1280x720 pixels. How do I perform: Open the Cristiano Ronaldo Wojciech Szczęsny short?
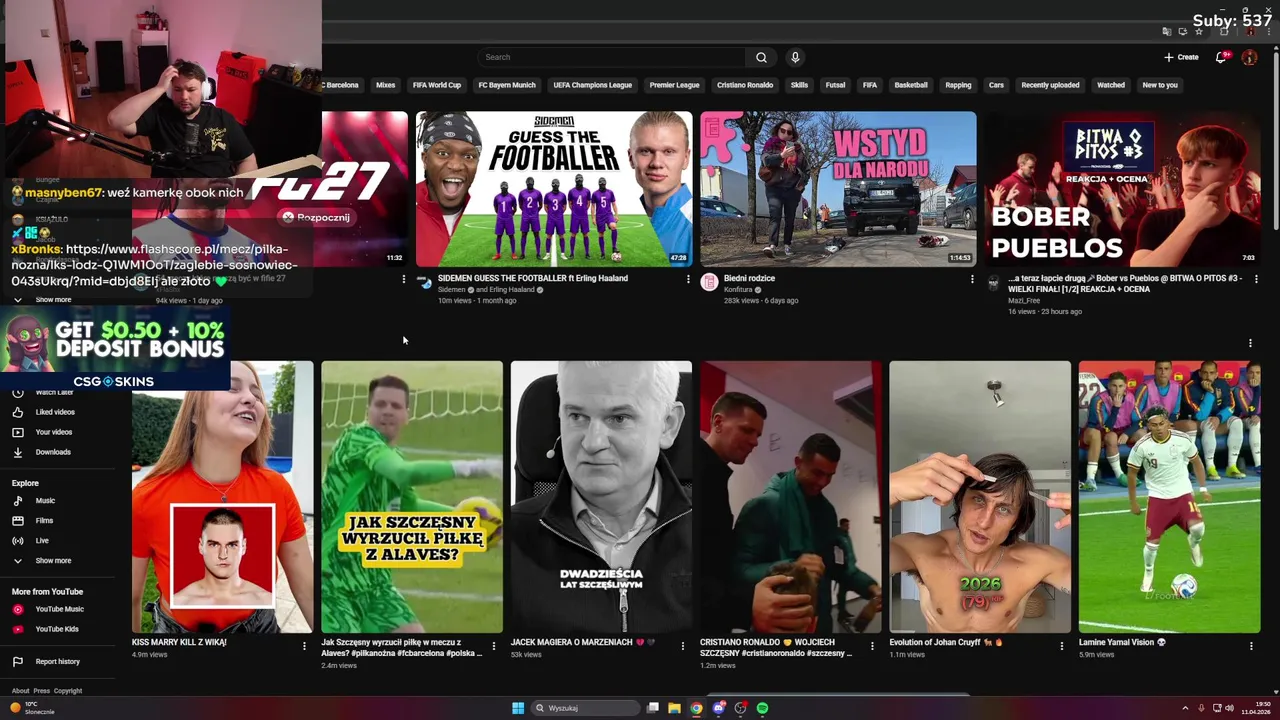(x=791, y=497)
